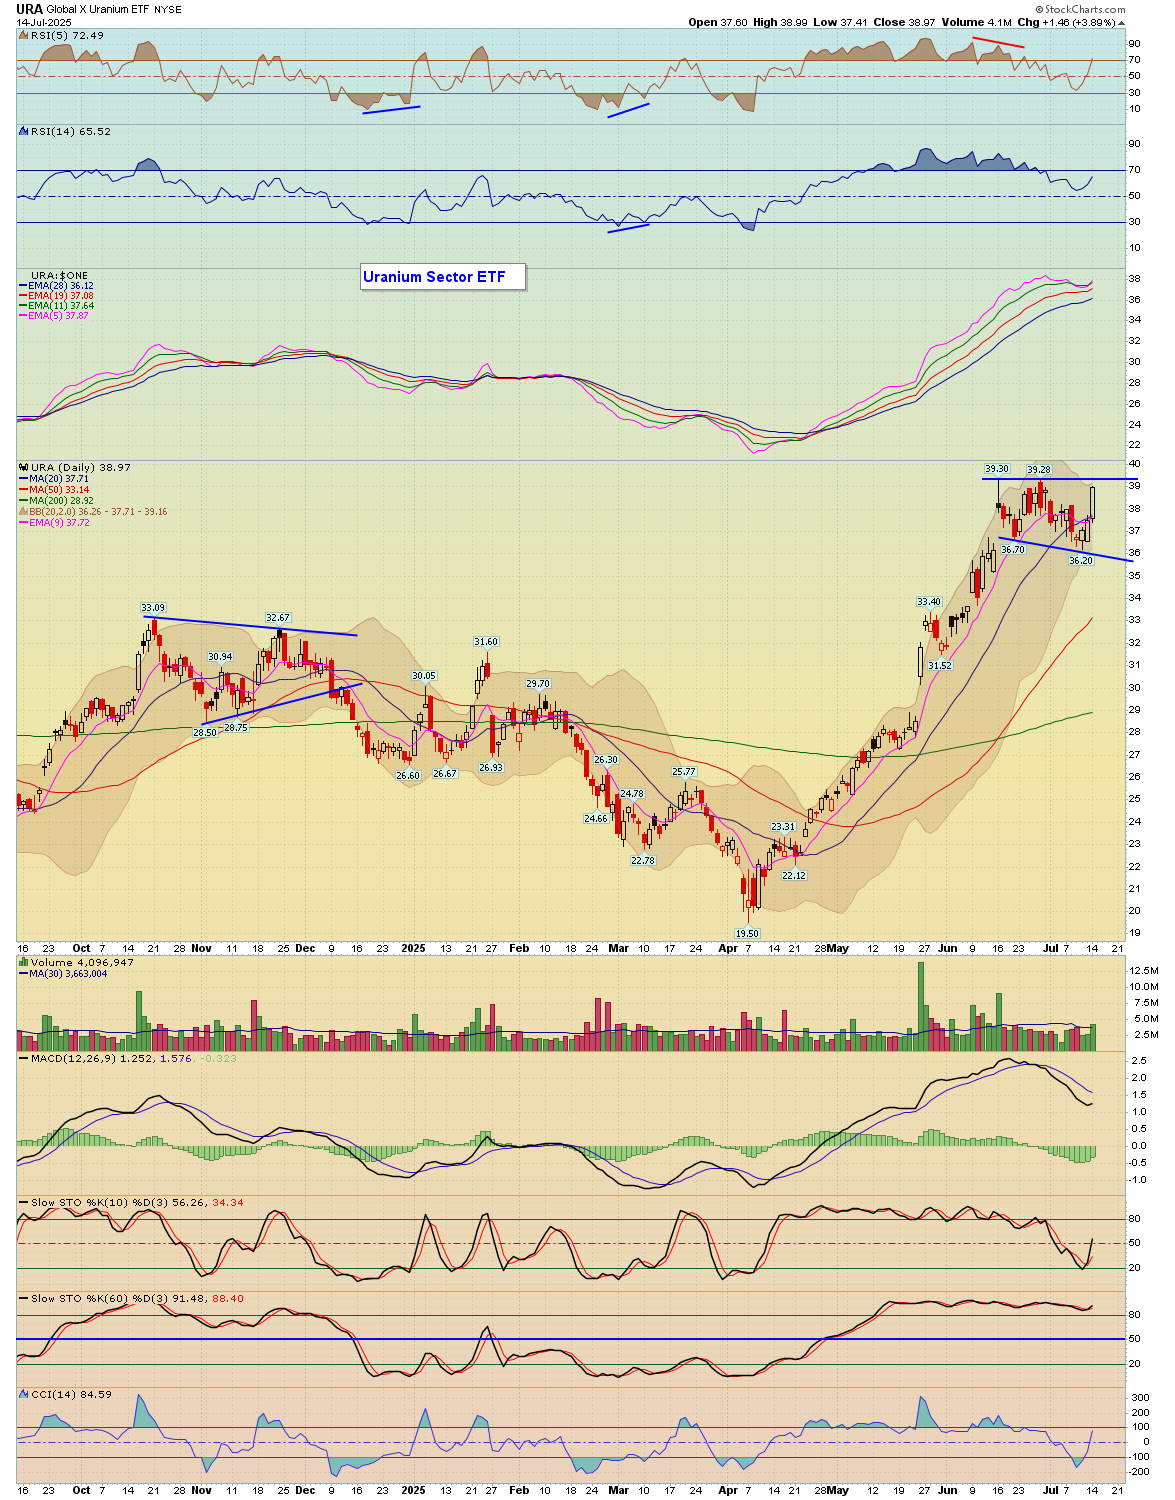Image resolution: width=1175 pixels, height=1500 pixels.
Task: Click the 23.31 price label
Action: point(783,827)
